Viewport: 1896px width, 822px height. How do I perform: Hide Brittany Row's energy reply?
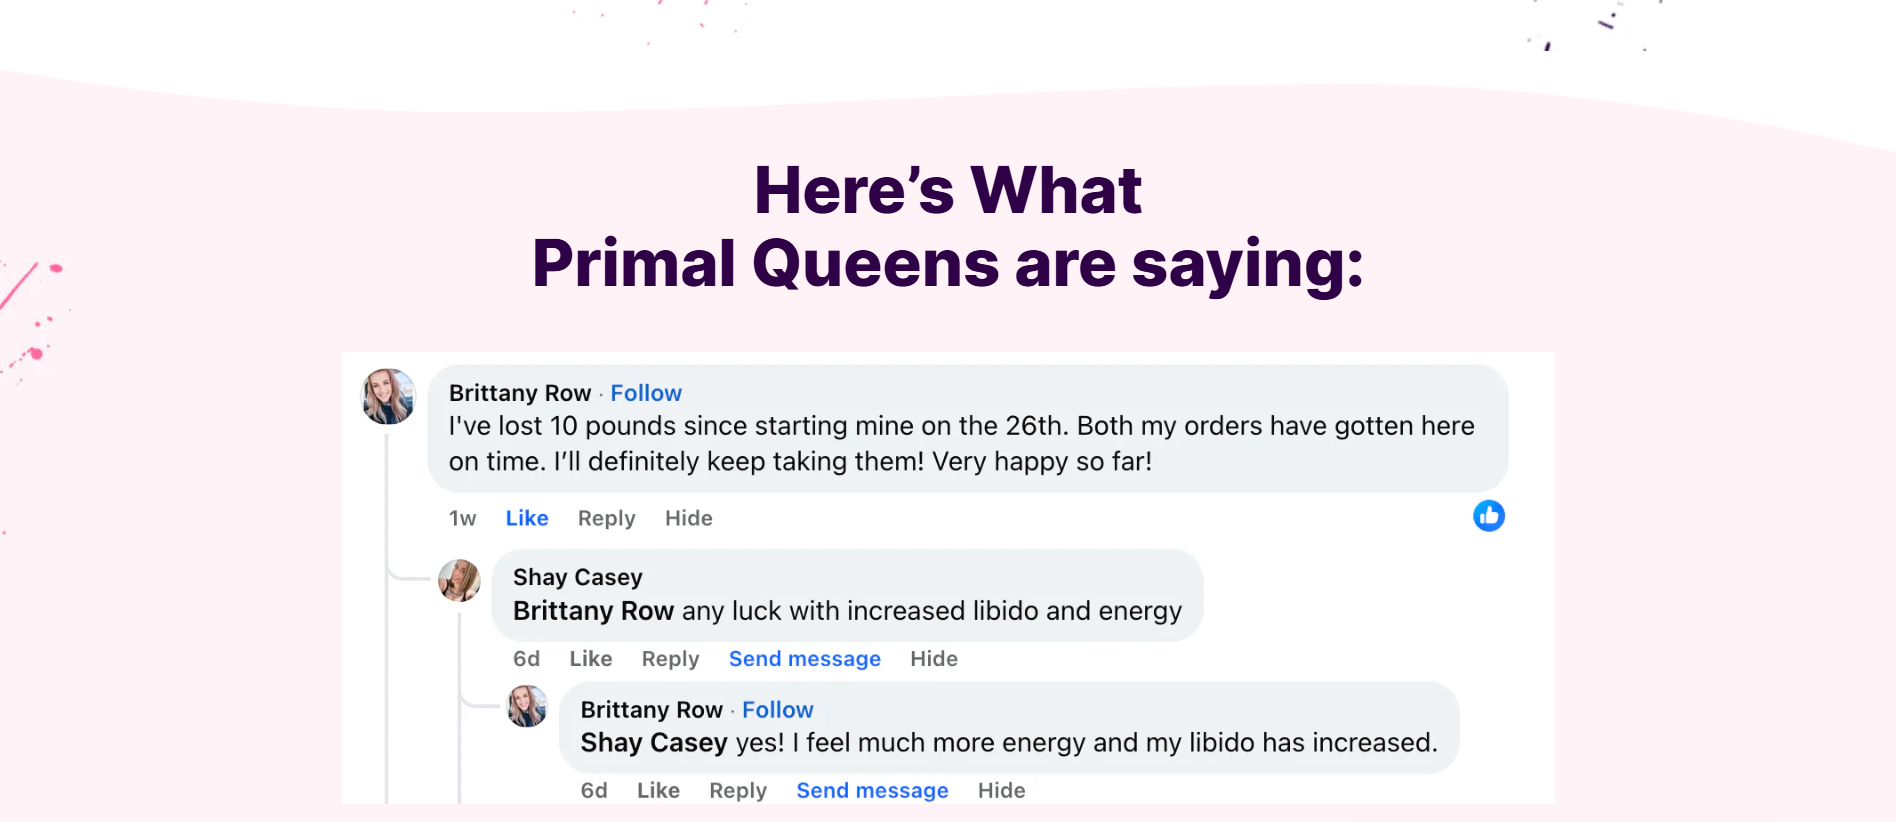1001,791
